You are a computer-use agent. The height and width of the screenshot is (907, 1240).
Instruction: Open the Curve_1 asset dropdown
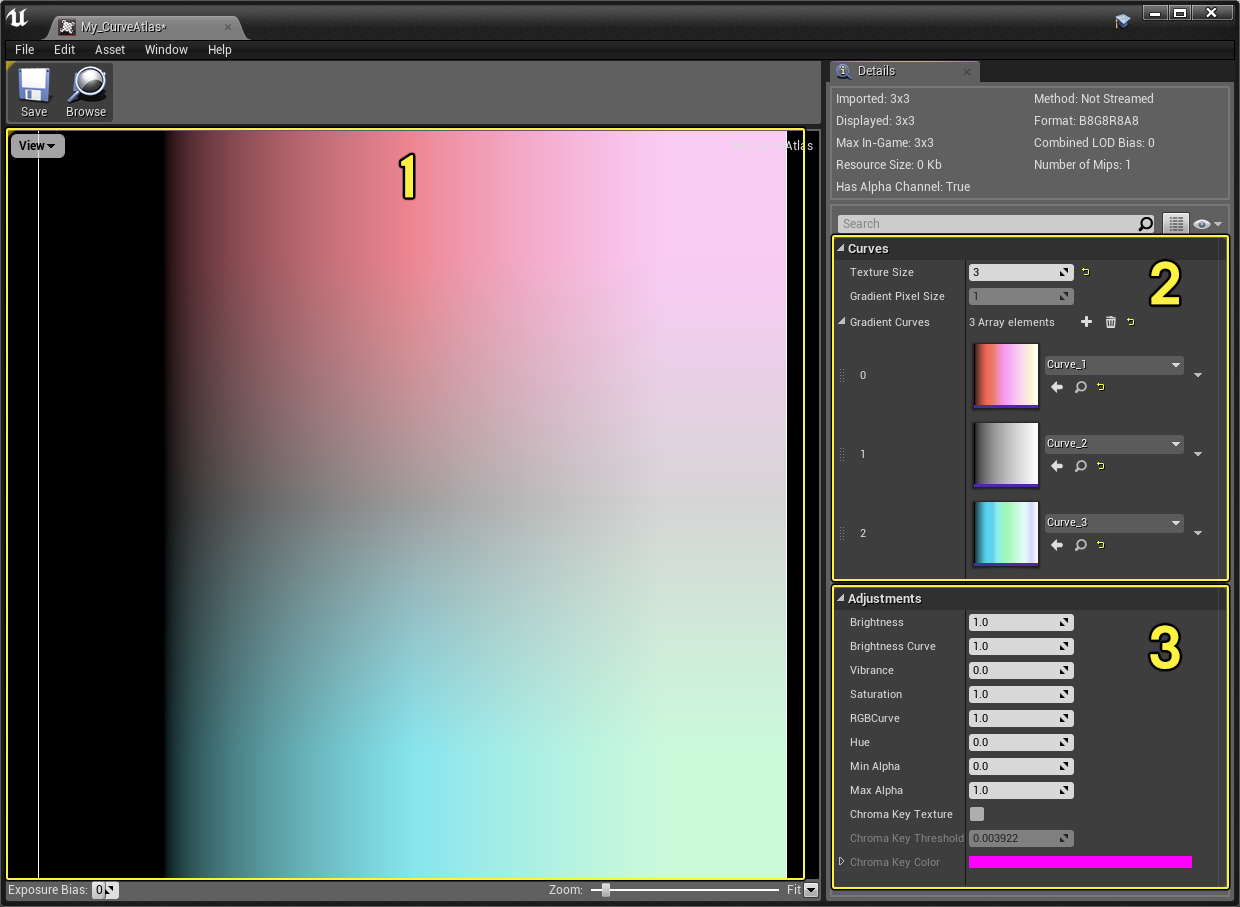coord(1114,365)
